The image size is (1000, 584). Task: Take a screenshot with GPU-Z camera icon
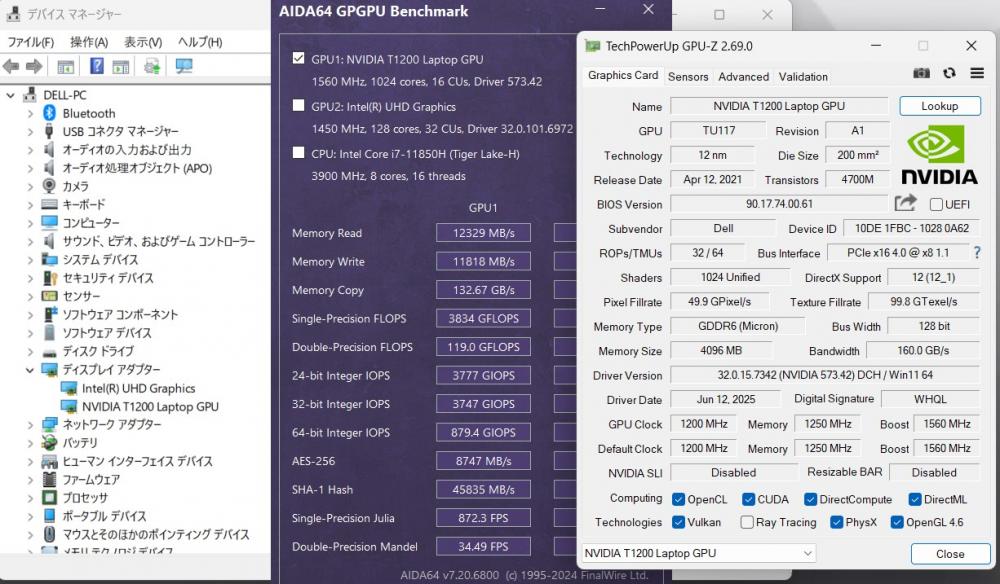point(921,73)
